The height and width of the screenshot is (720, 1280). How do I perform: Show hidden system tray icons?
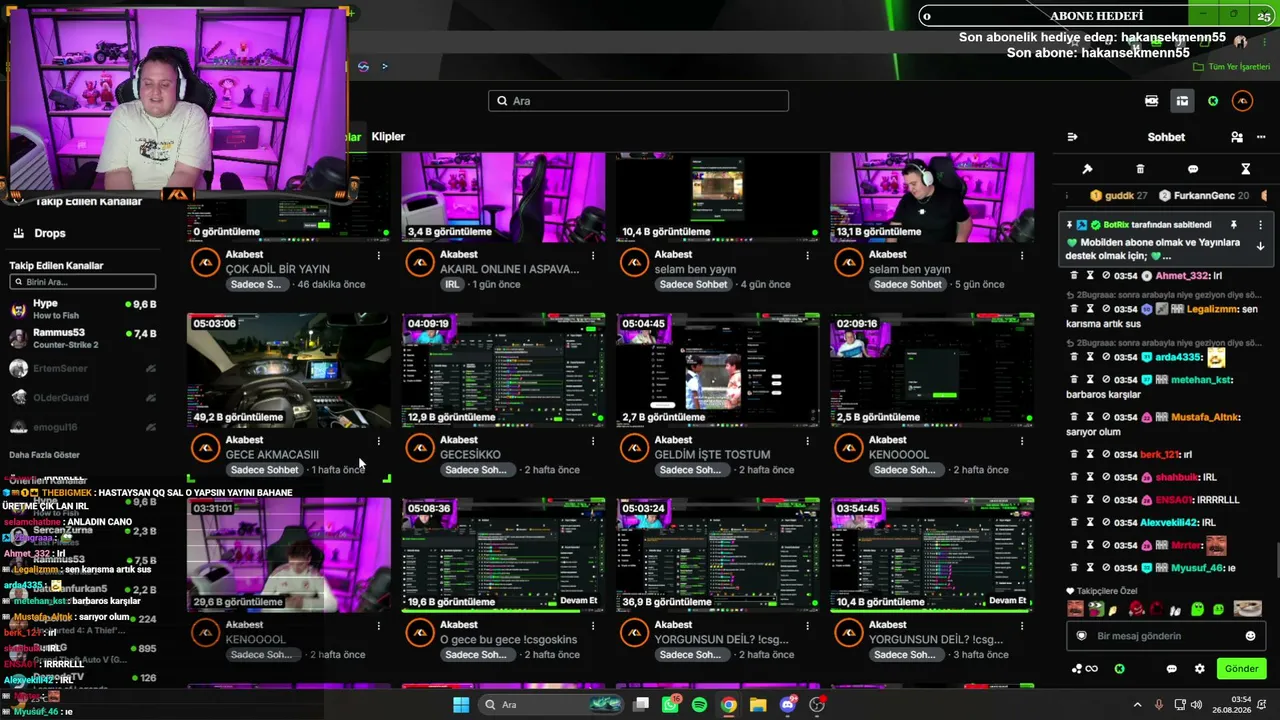(x=1137, y=705)
